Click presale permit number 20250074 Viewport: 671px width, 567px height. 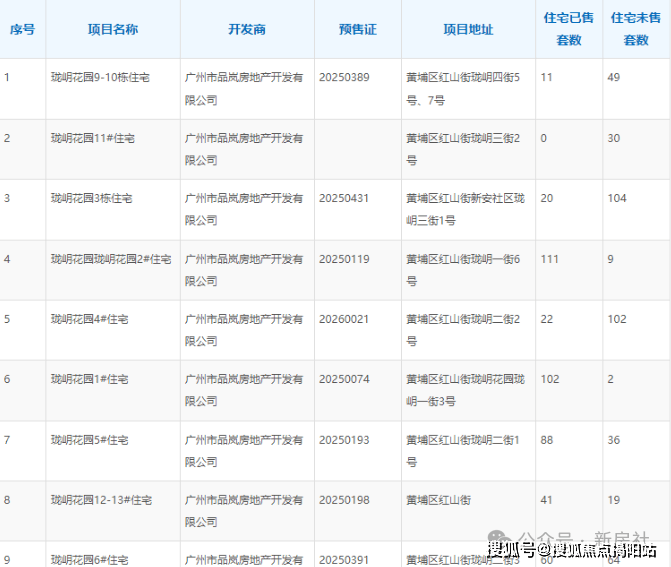(x=344, y=379)
